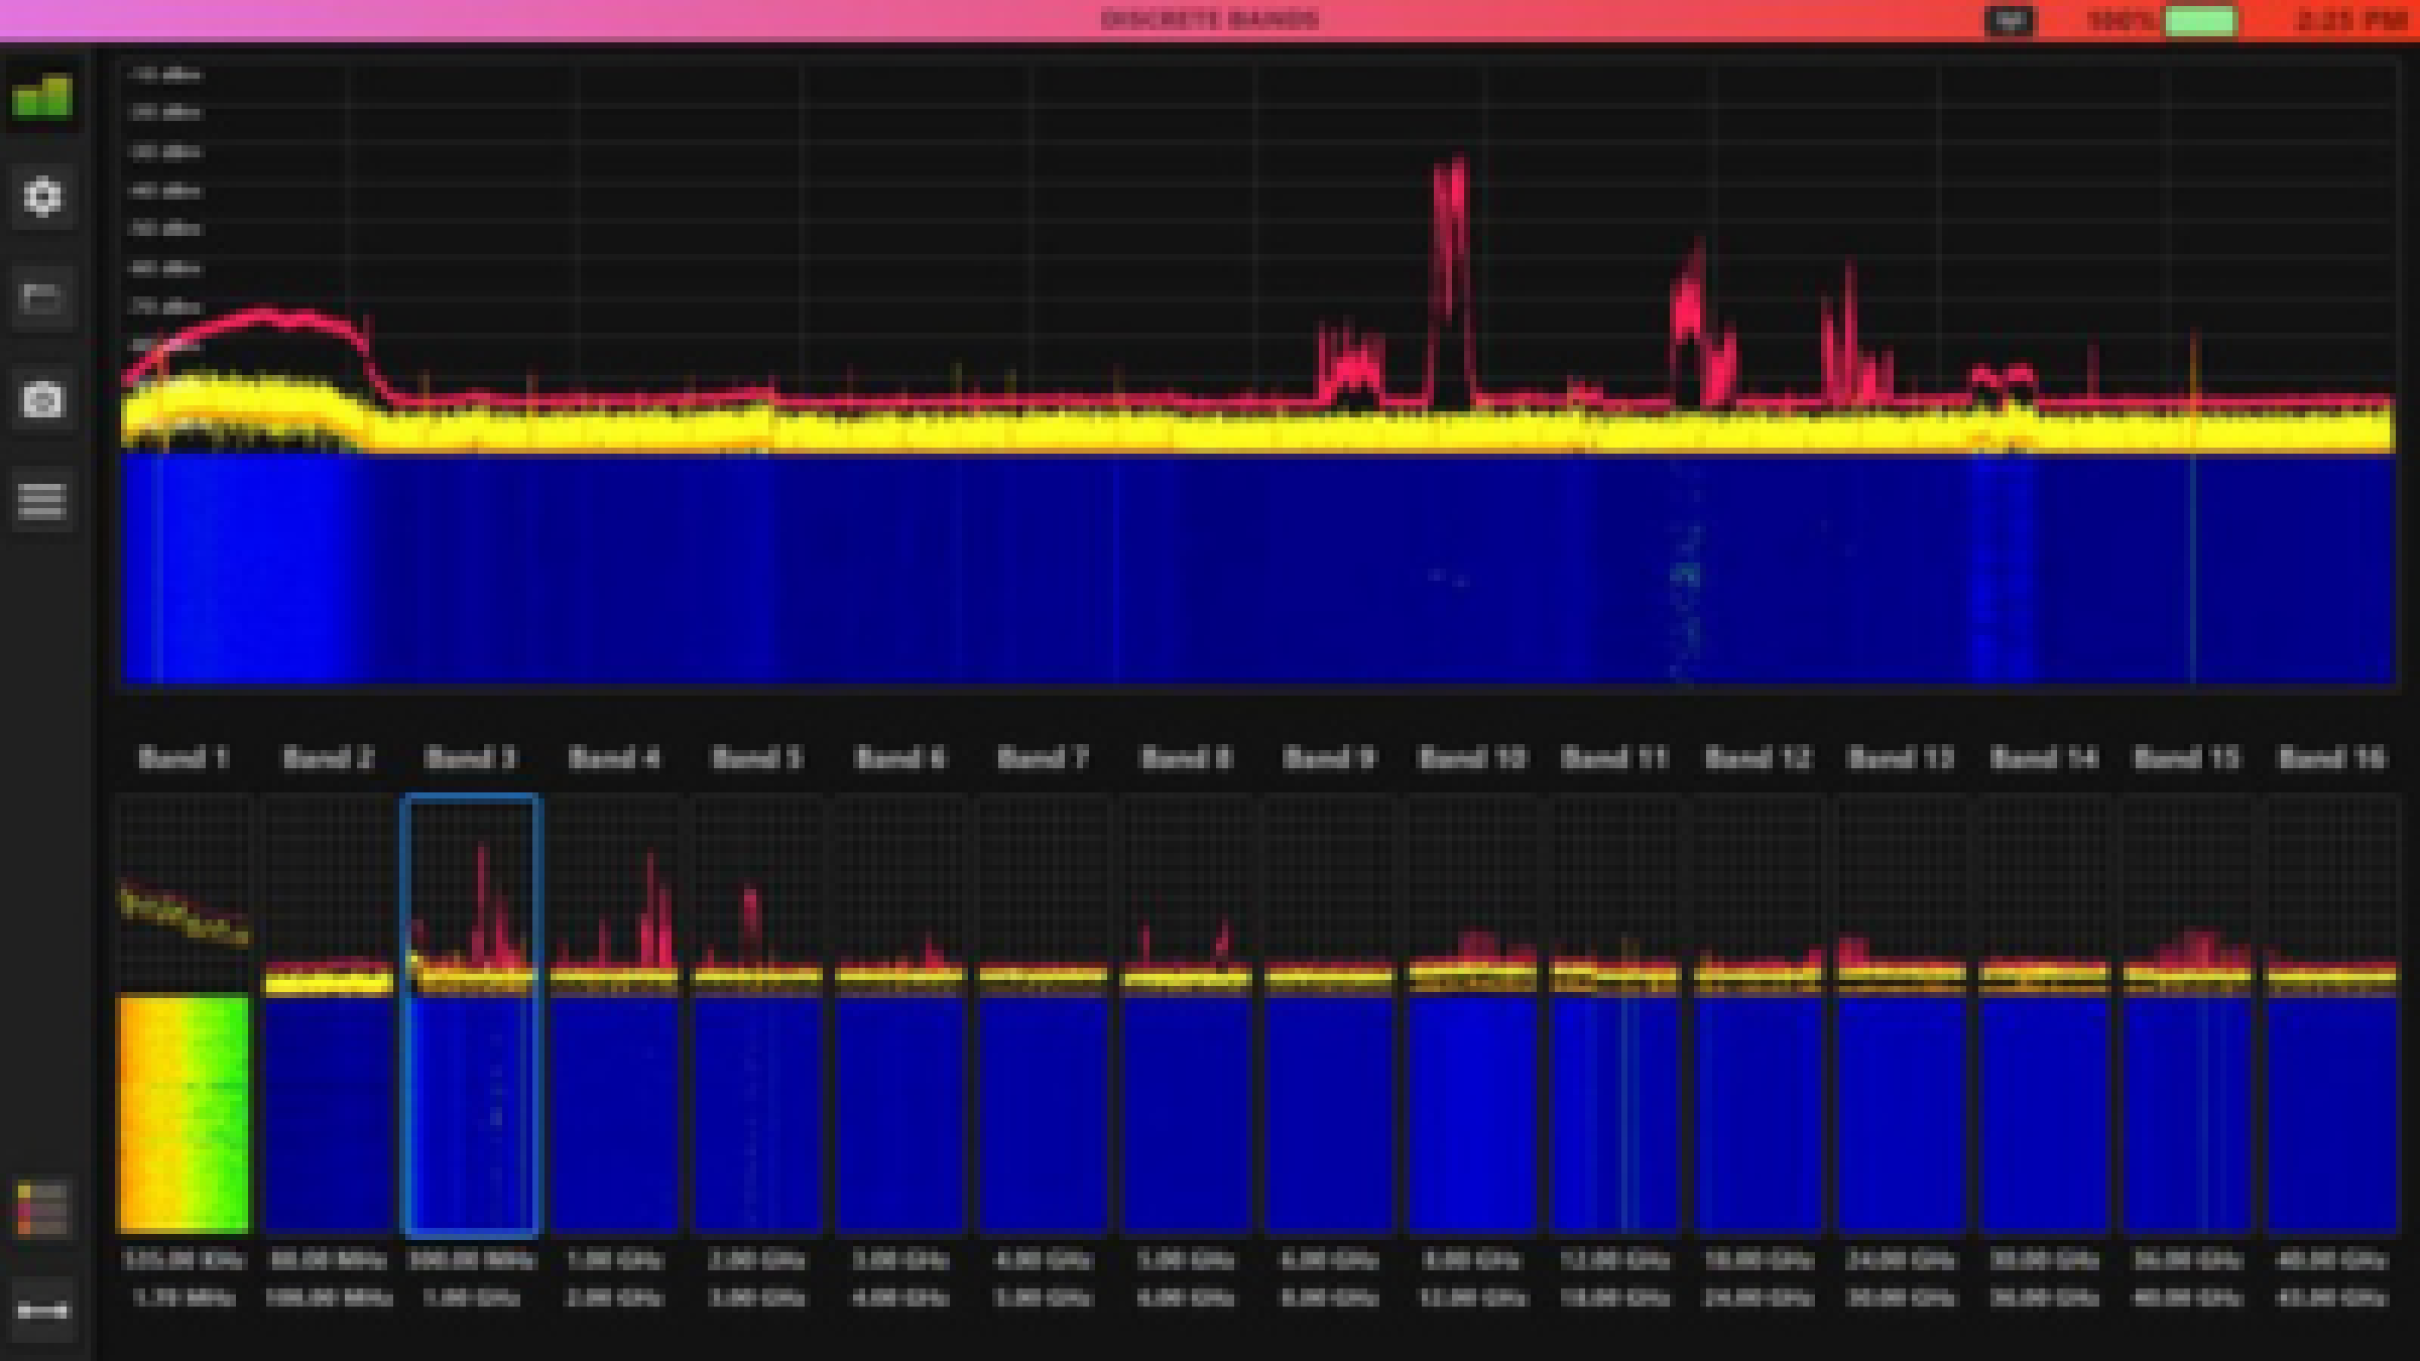
Task: Click the connection status icon in top bar
Action: click(2008, 20)
